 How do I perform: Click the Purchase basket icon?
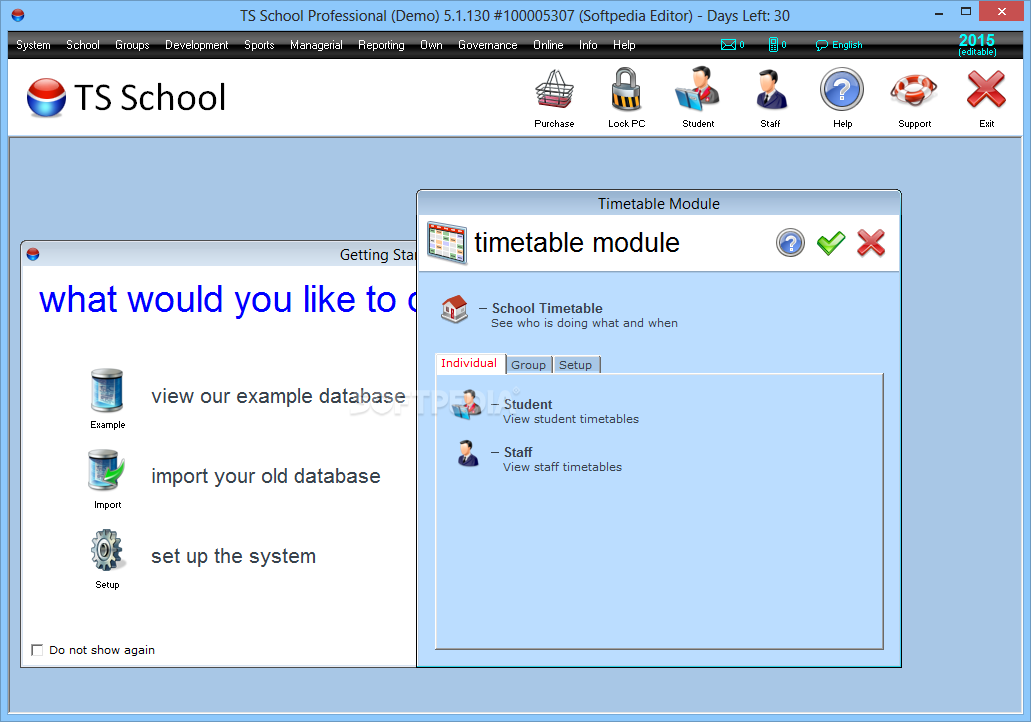pos(554,89)
